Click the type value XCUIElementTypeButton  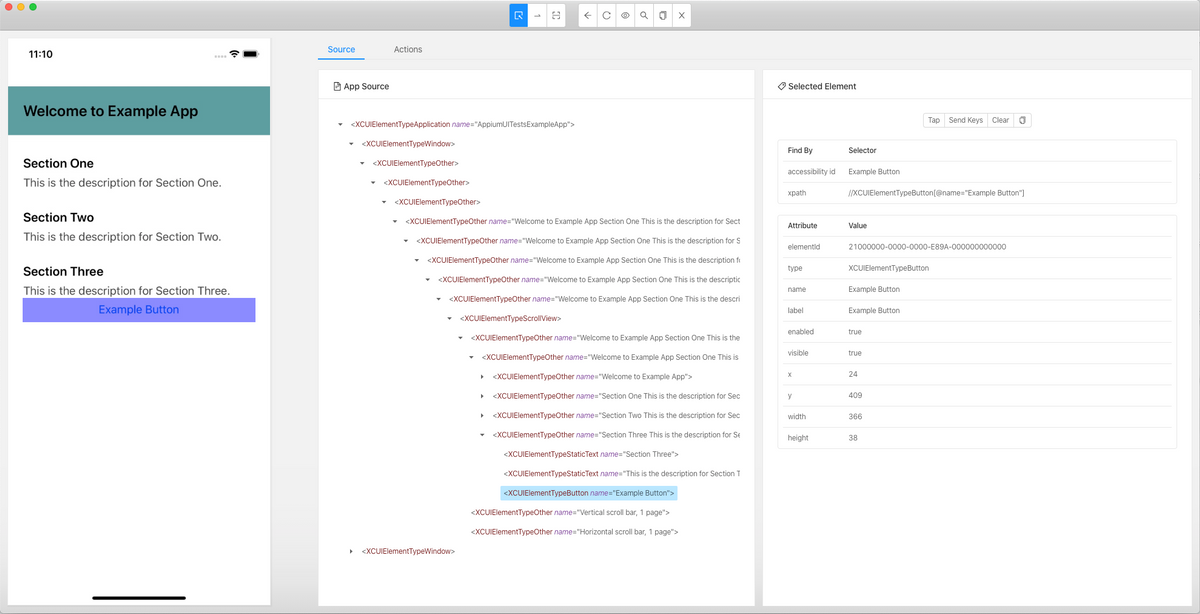[888, 268]
